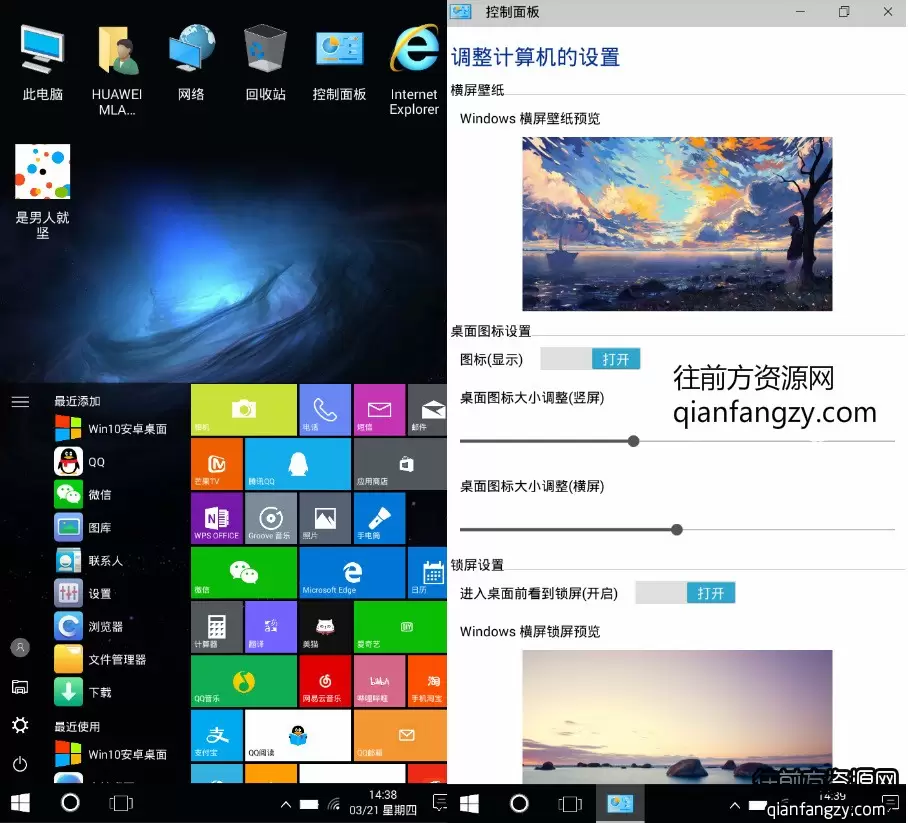
Task: Open the 此电脑 desktop icon
Action: coord(42,63)
